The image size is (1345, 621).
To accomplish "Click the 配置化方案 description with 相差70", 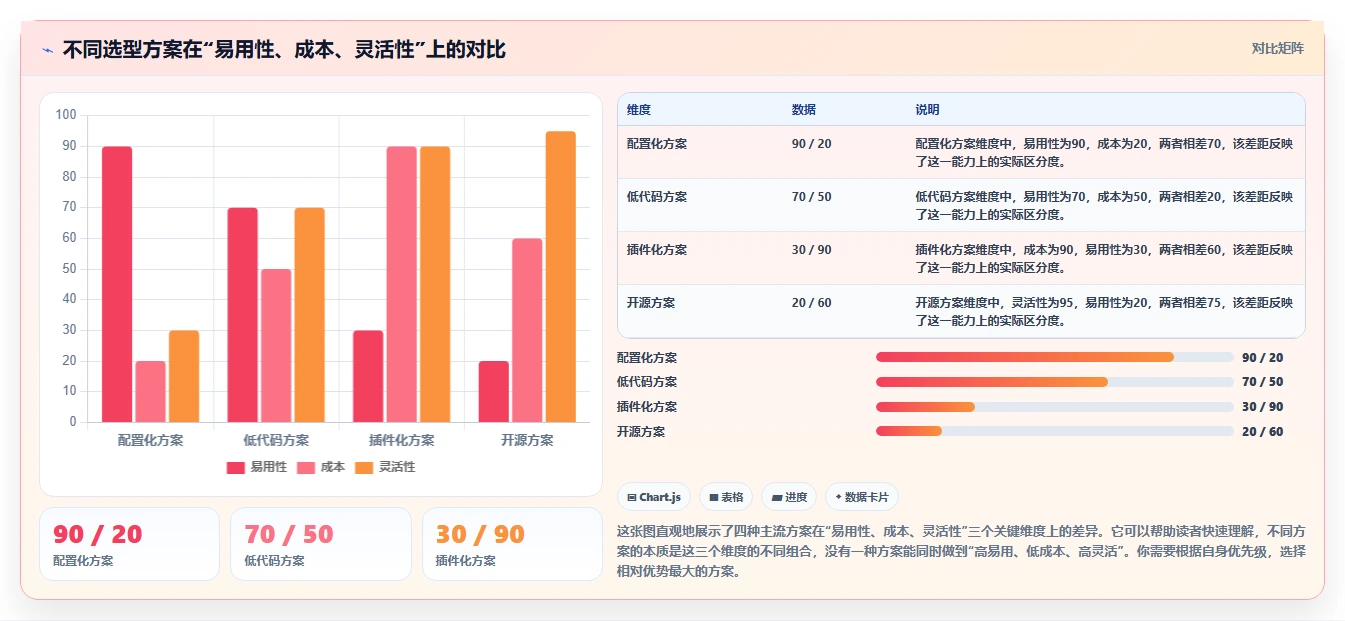I will (x=1104, y=152).
